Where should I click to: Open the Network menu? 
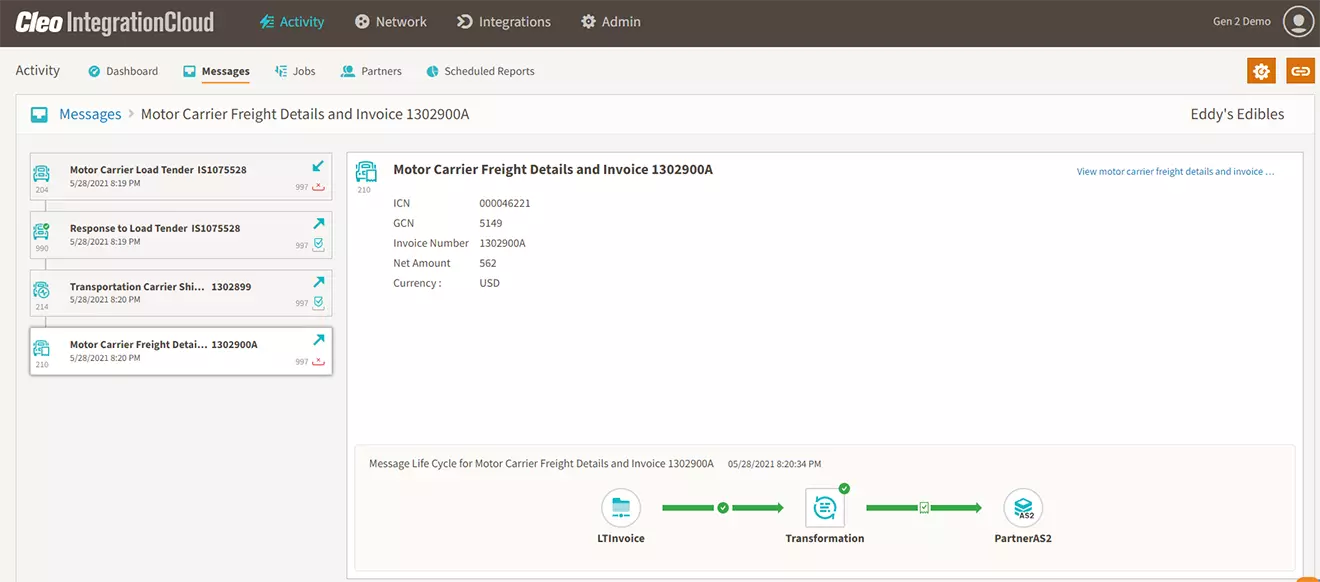click(390, 22)
